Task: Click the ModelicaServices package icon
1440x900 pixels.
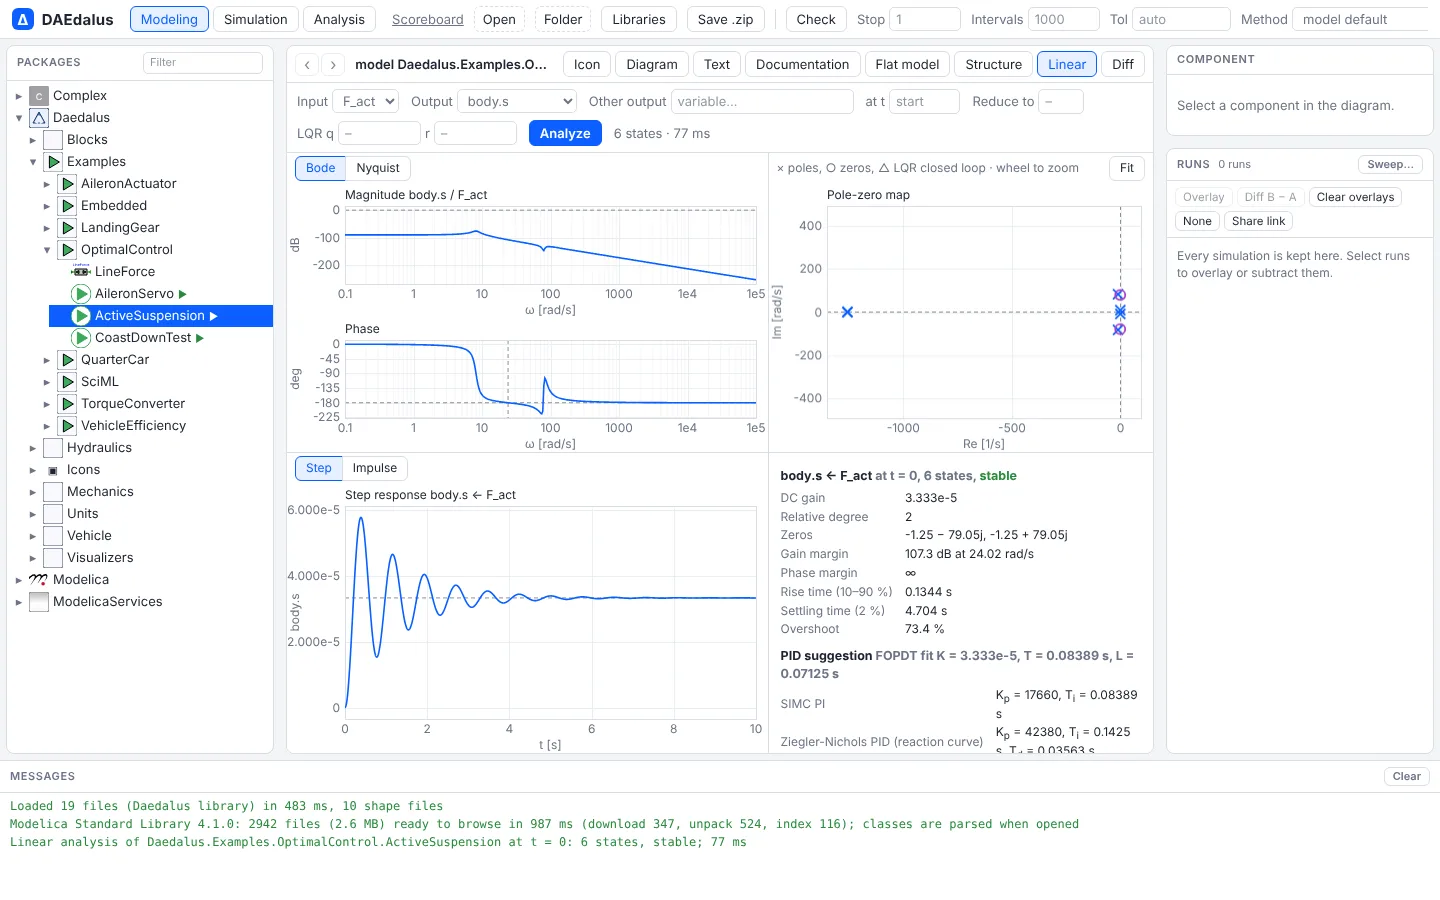Action: pos(39,602)
